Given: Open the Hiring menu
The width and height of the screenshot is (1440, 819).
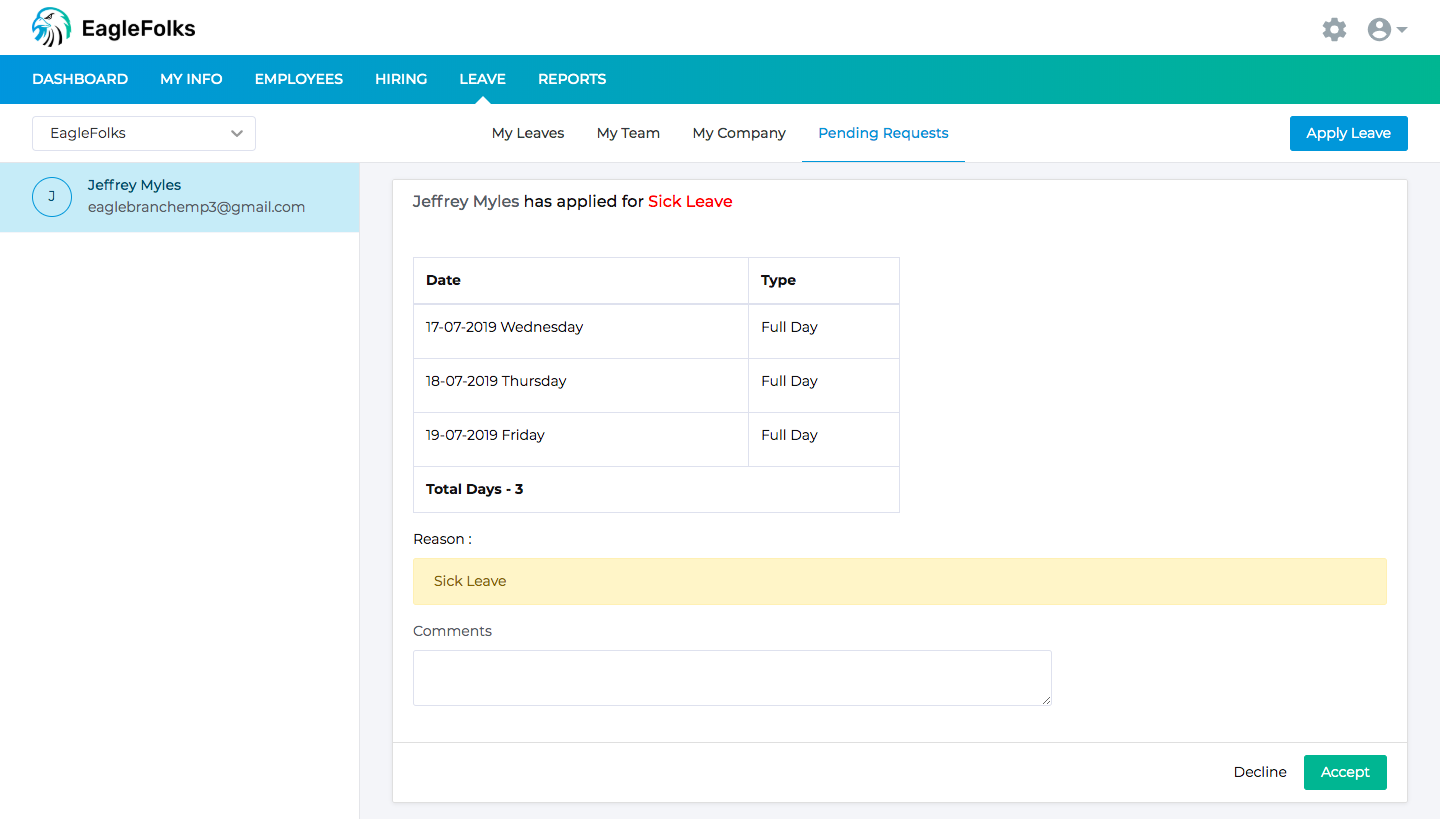Looking at the screenshot, I should (x=401, y=79).
